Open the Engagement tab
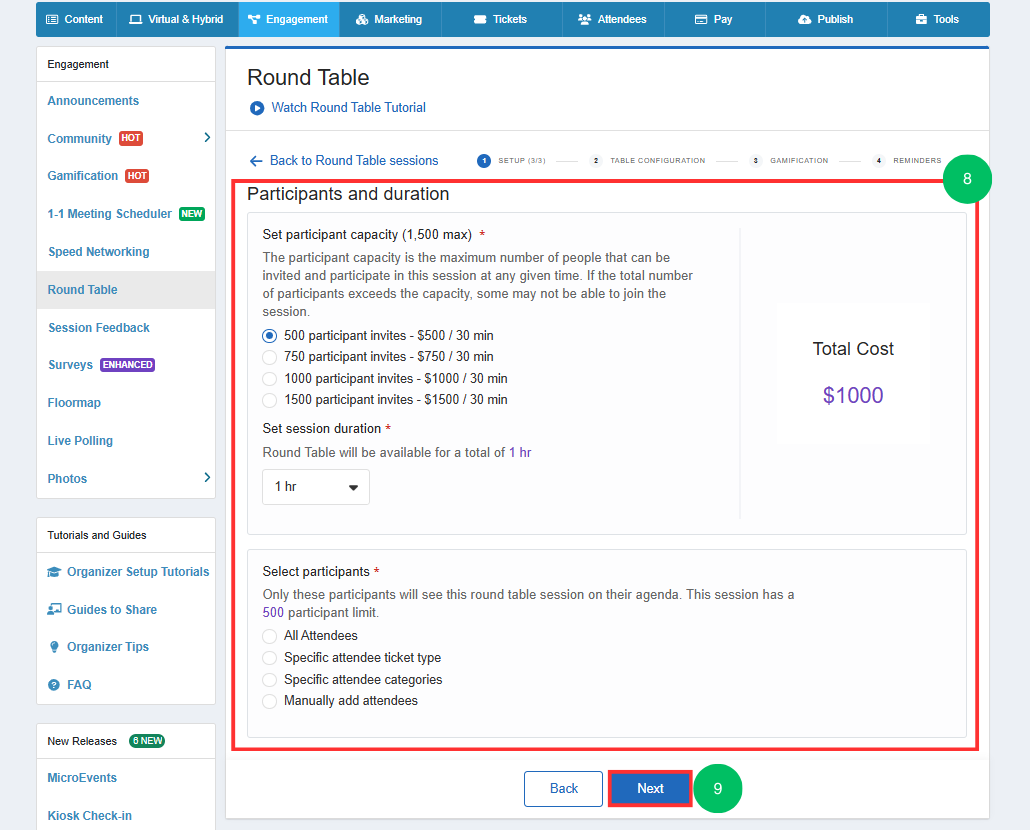Screen dimensions: 1030x830 (288, 20)
